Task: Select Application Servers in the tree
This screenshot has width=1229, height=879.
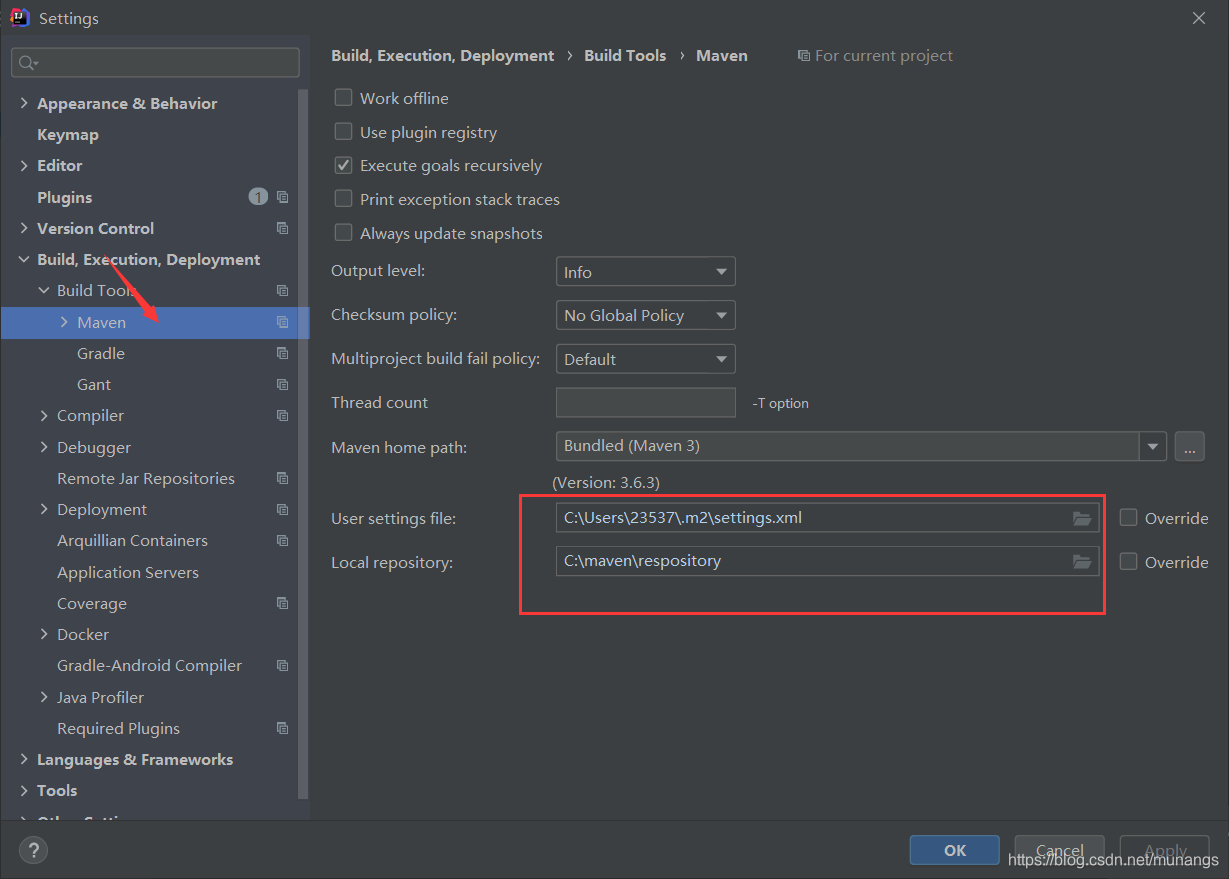Action: [128, 572]
